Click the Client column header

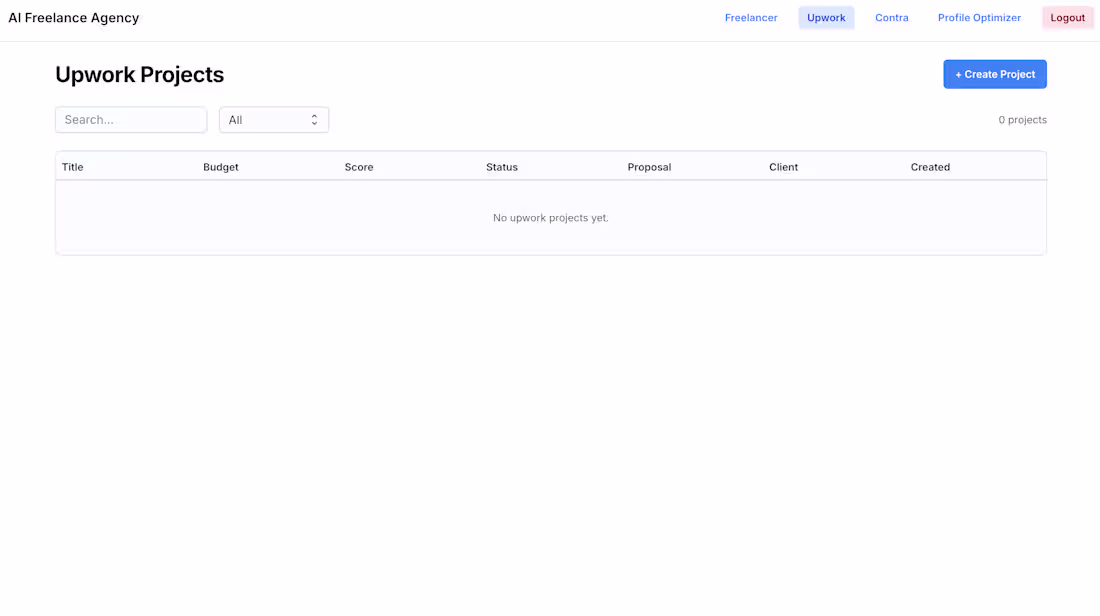(783, 167)
